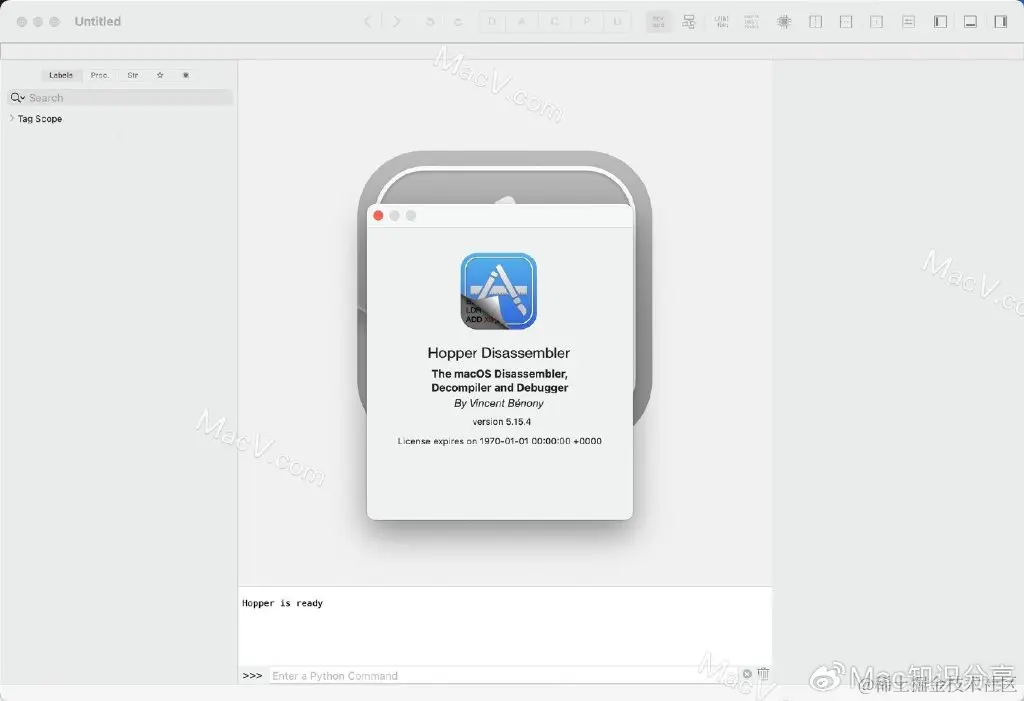Switch to the Str tab
The height and width of the screenshot is (701, 1024).
pos(133,75)
